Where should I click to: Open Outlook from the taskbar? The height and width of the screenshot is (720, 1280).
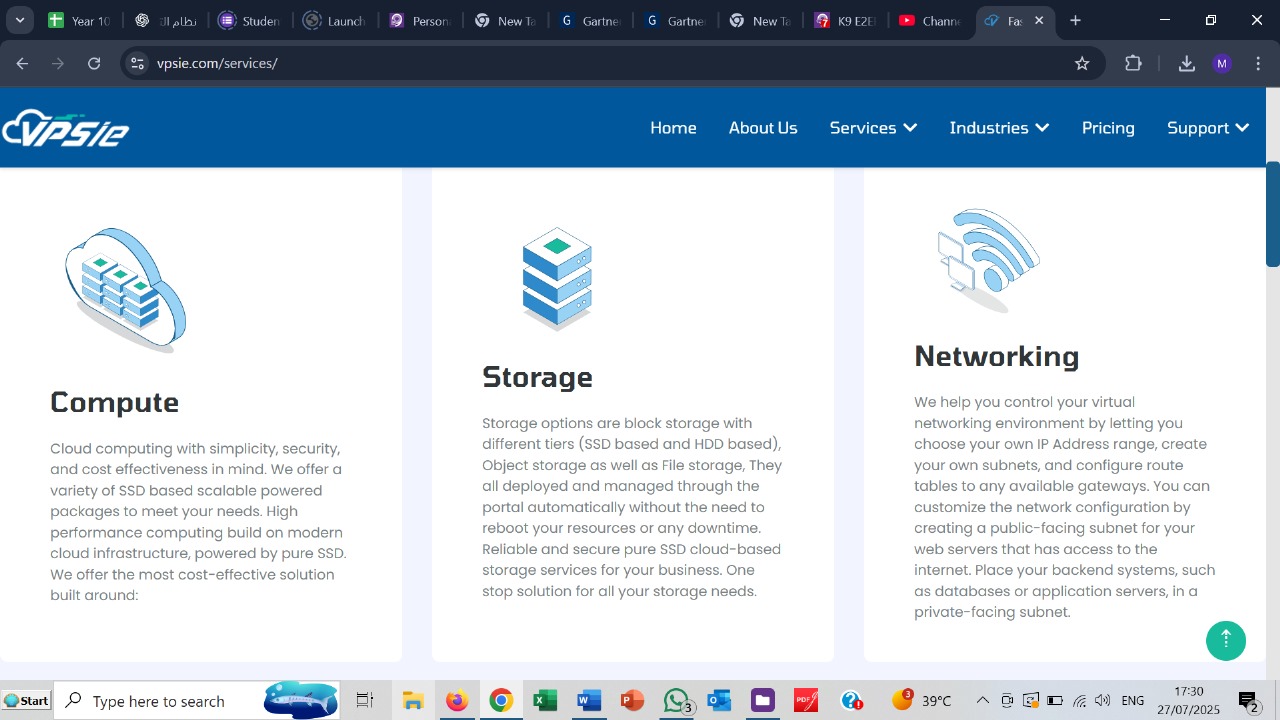(x=719, y=700)
